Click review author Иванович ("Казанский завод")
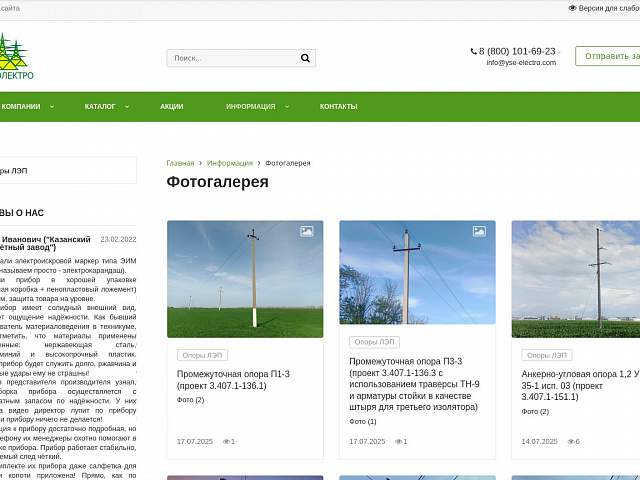The image size is (640, 480). pyautogui.click(x=45, y=243)
